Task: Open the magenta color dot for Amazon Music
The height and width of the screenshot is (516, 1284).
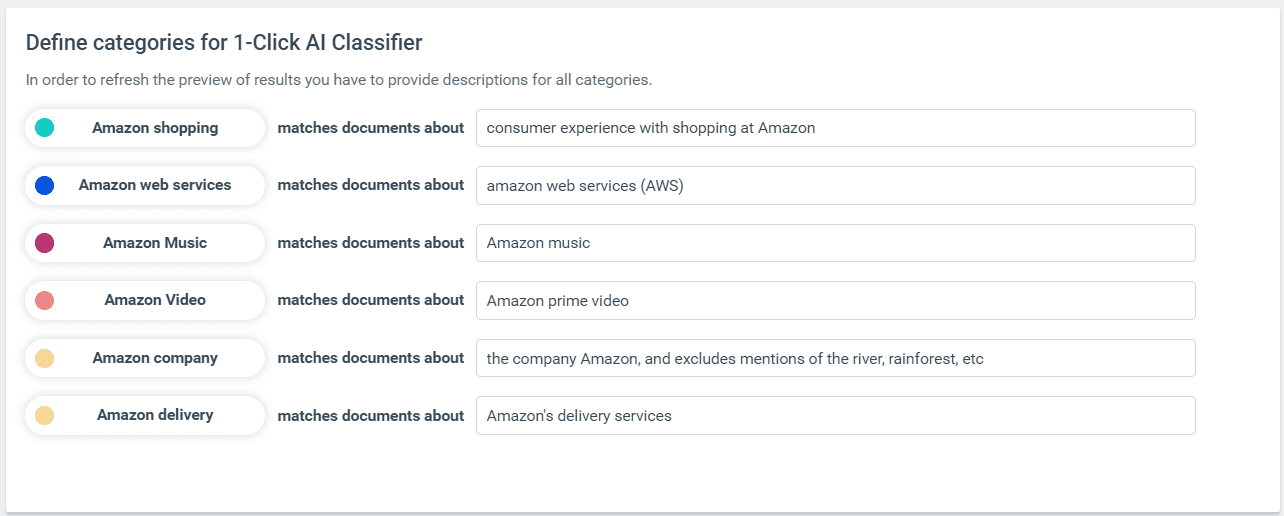Action: point(44,243)
